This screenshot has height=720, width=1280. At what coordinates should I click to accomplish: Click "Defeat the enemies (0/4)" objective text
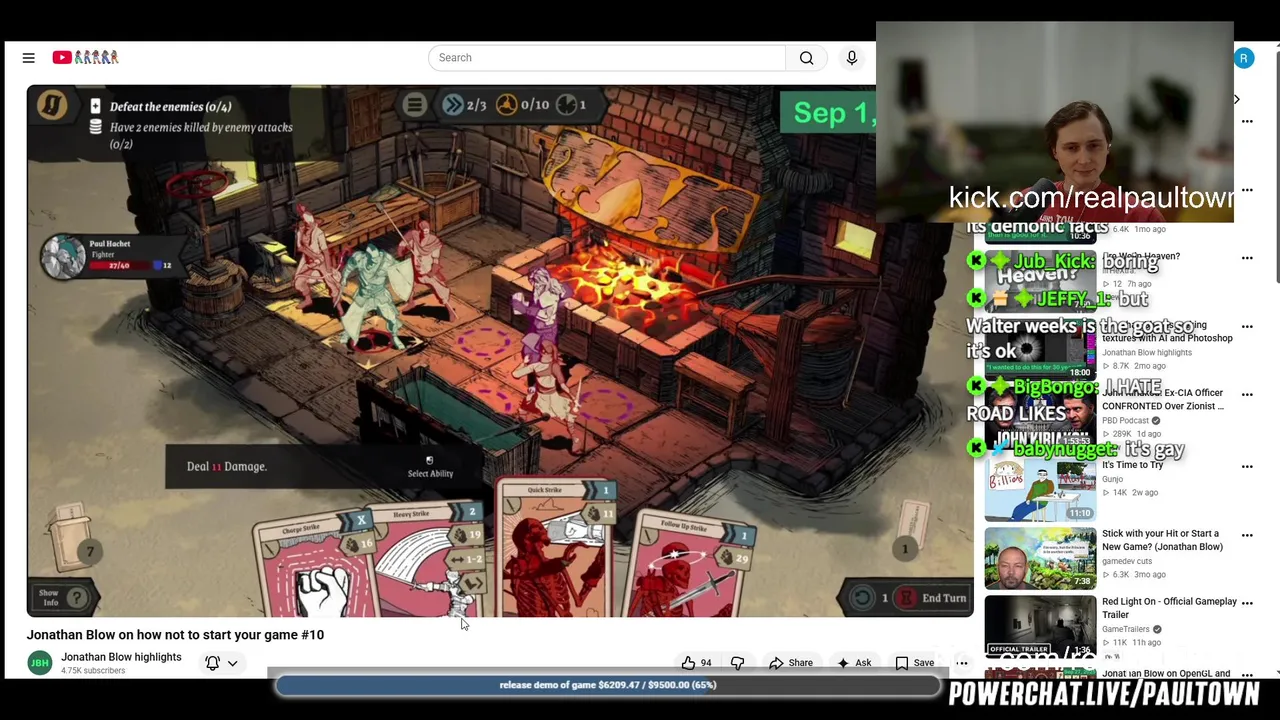pos(171,107)
